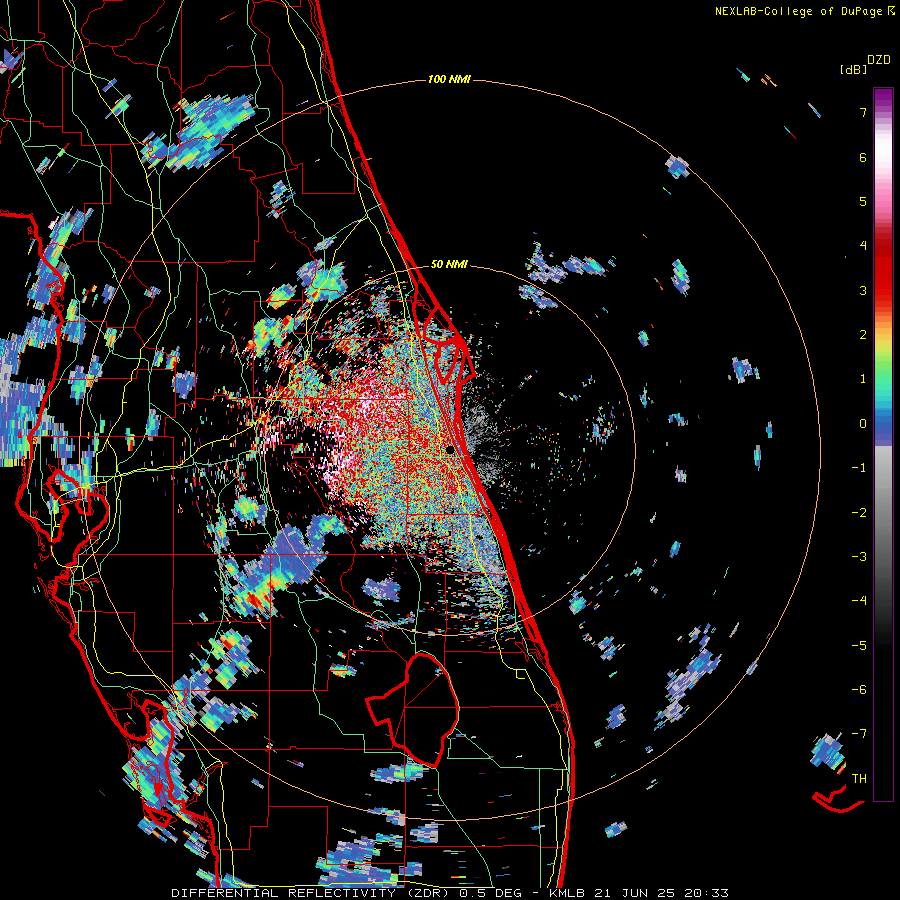The width and height of the screenshot is (900, 900).
Task: Click the -7 value on color scale
Action: [x=859, y=734]
